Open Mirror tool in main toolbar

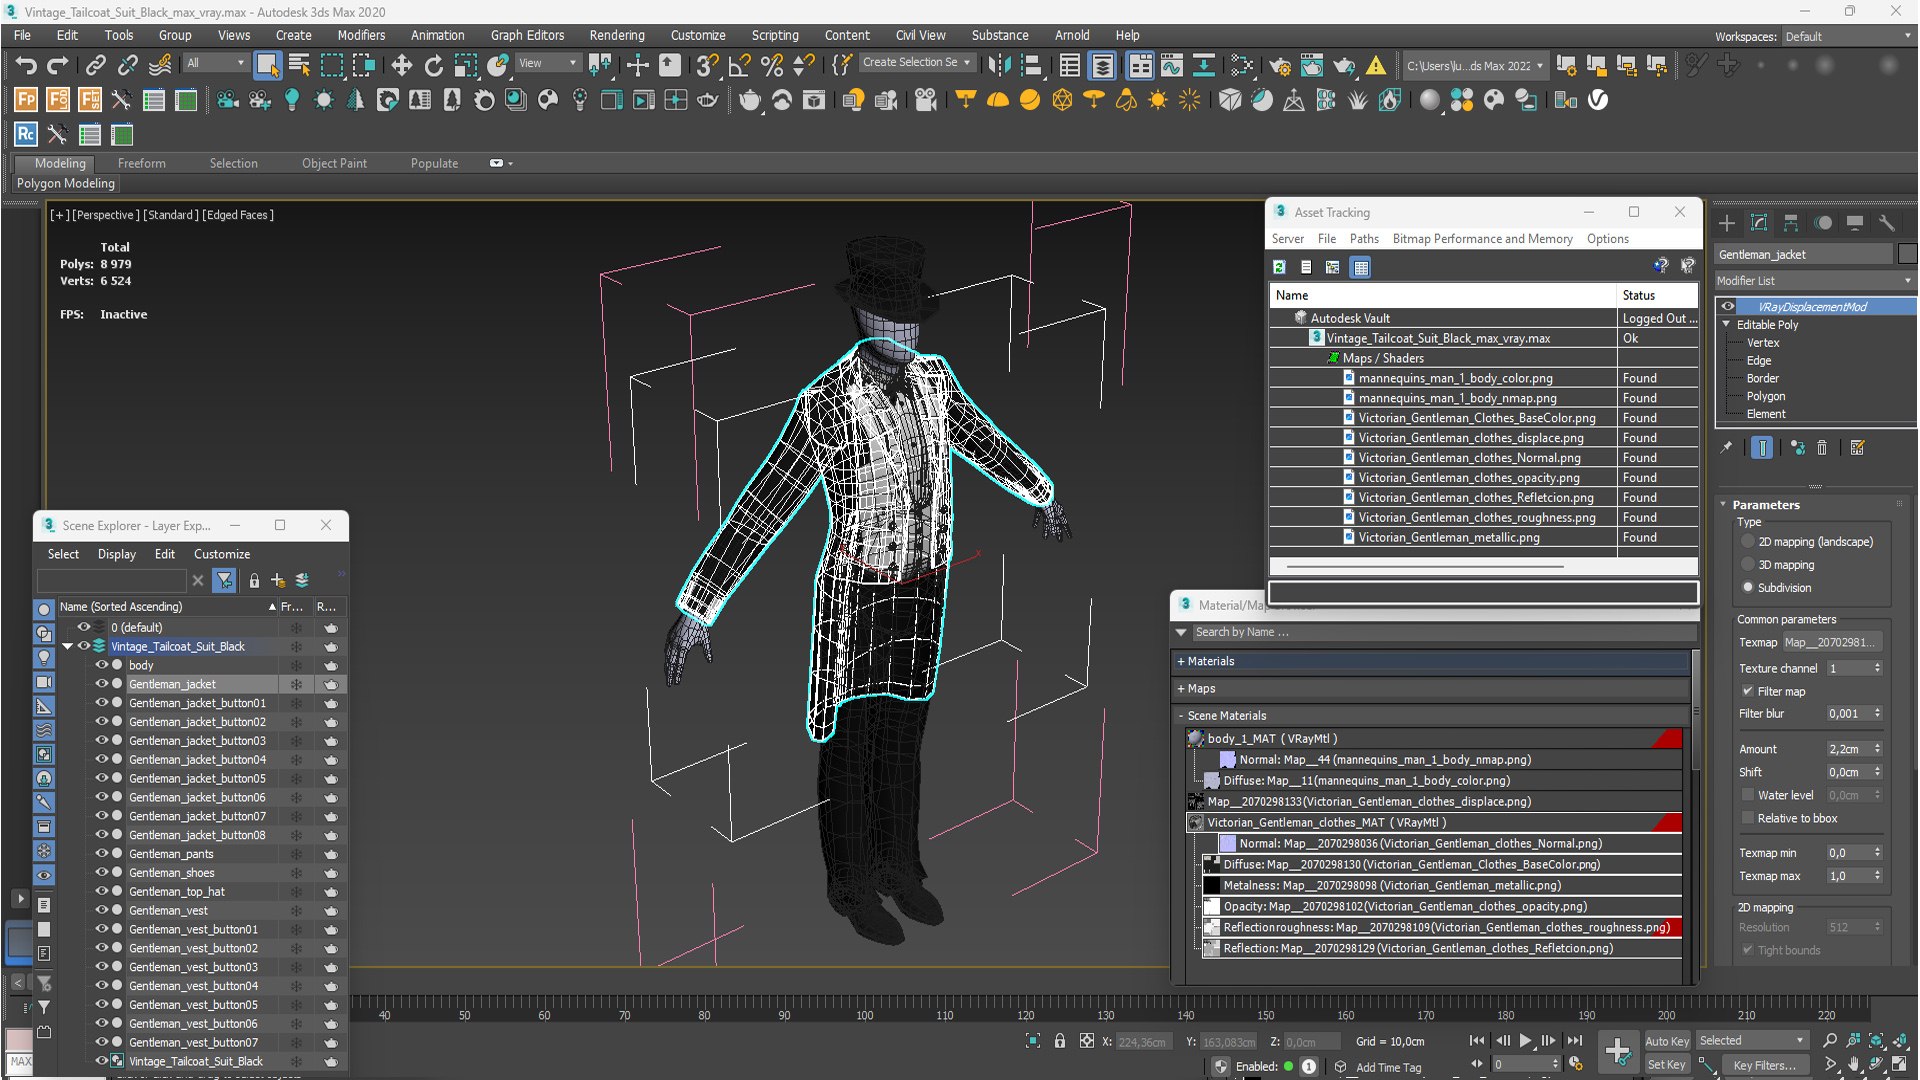pyautogui.click(x=999, y=66)
